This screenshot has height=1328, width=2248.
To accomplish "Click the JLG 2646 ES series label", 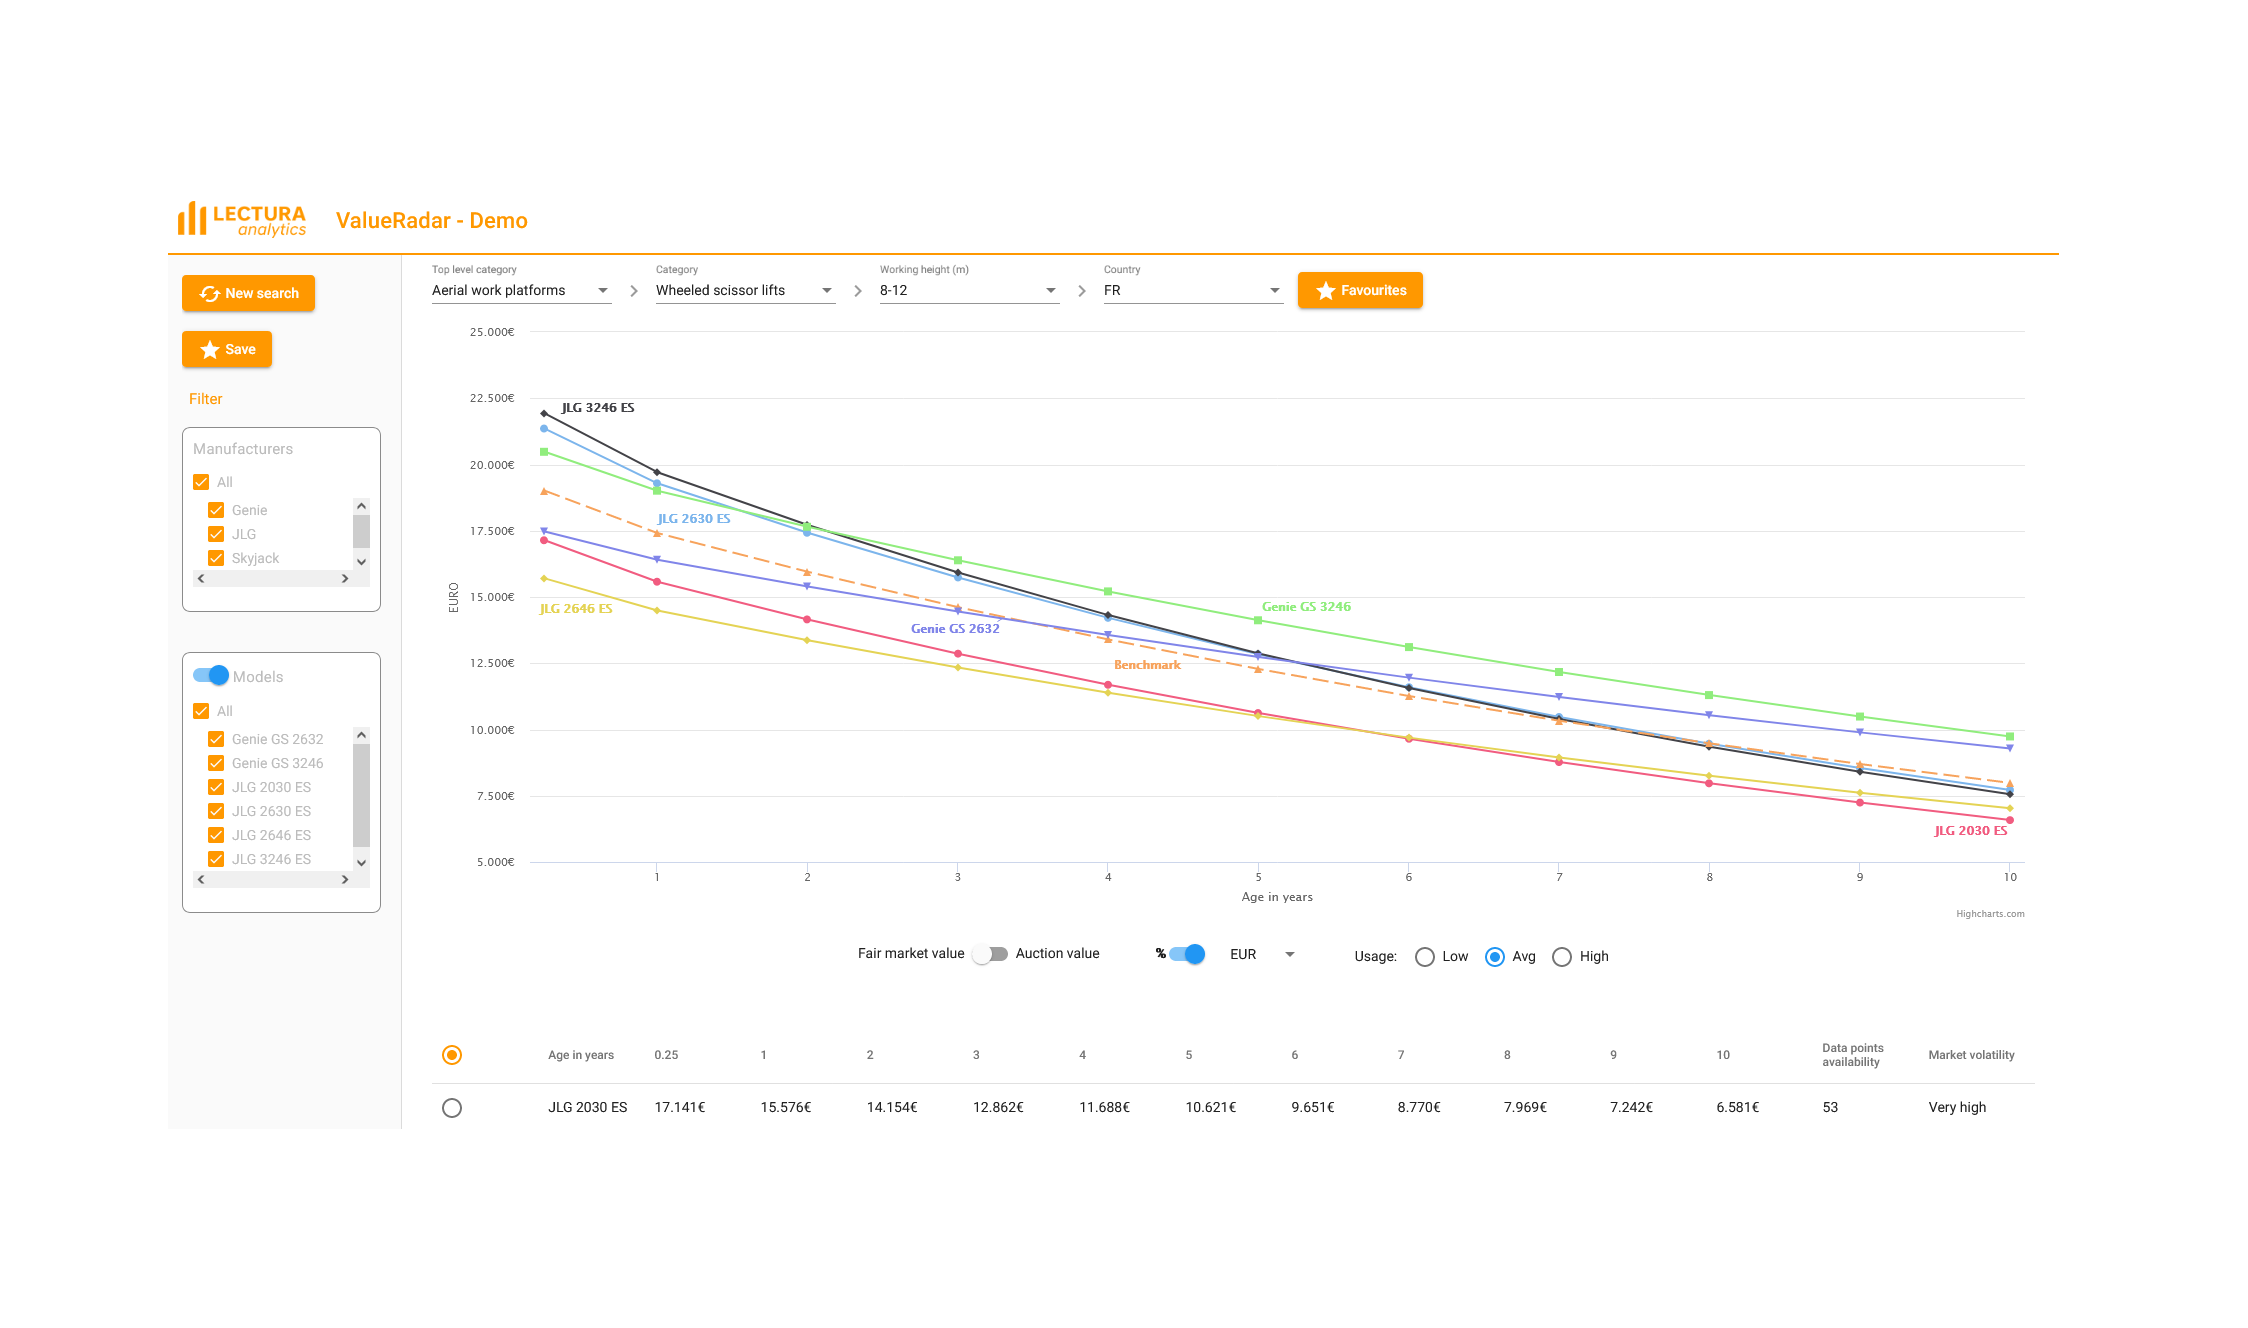I will point(576,609).
